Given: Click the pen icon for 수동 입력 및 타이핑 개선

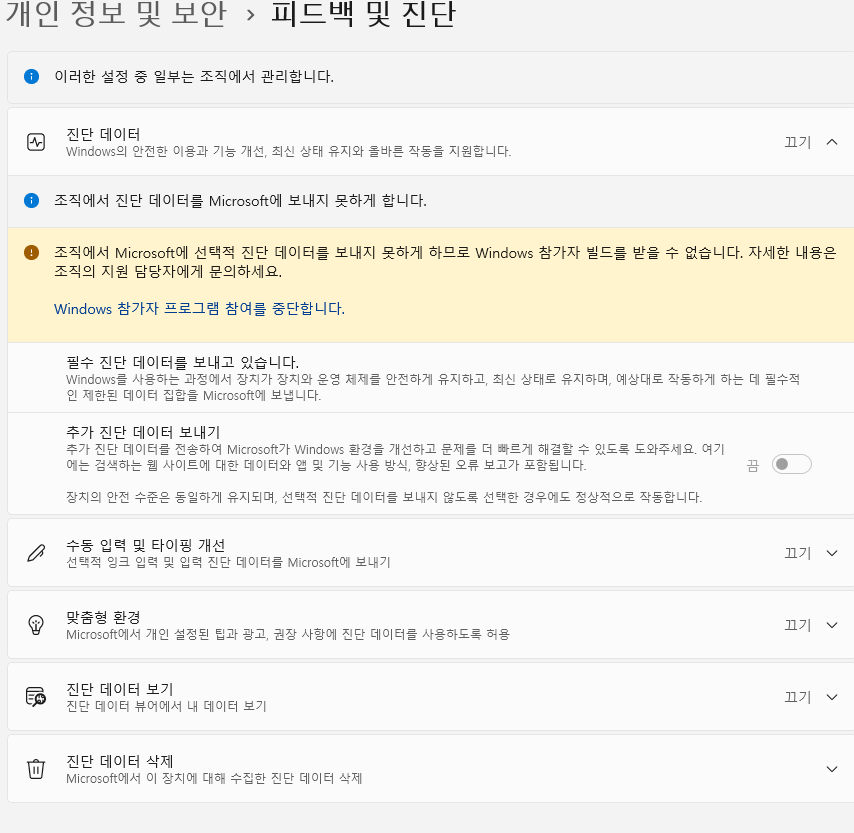Looking at the screenshot, I should pos(36,553).
